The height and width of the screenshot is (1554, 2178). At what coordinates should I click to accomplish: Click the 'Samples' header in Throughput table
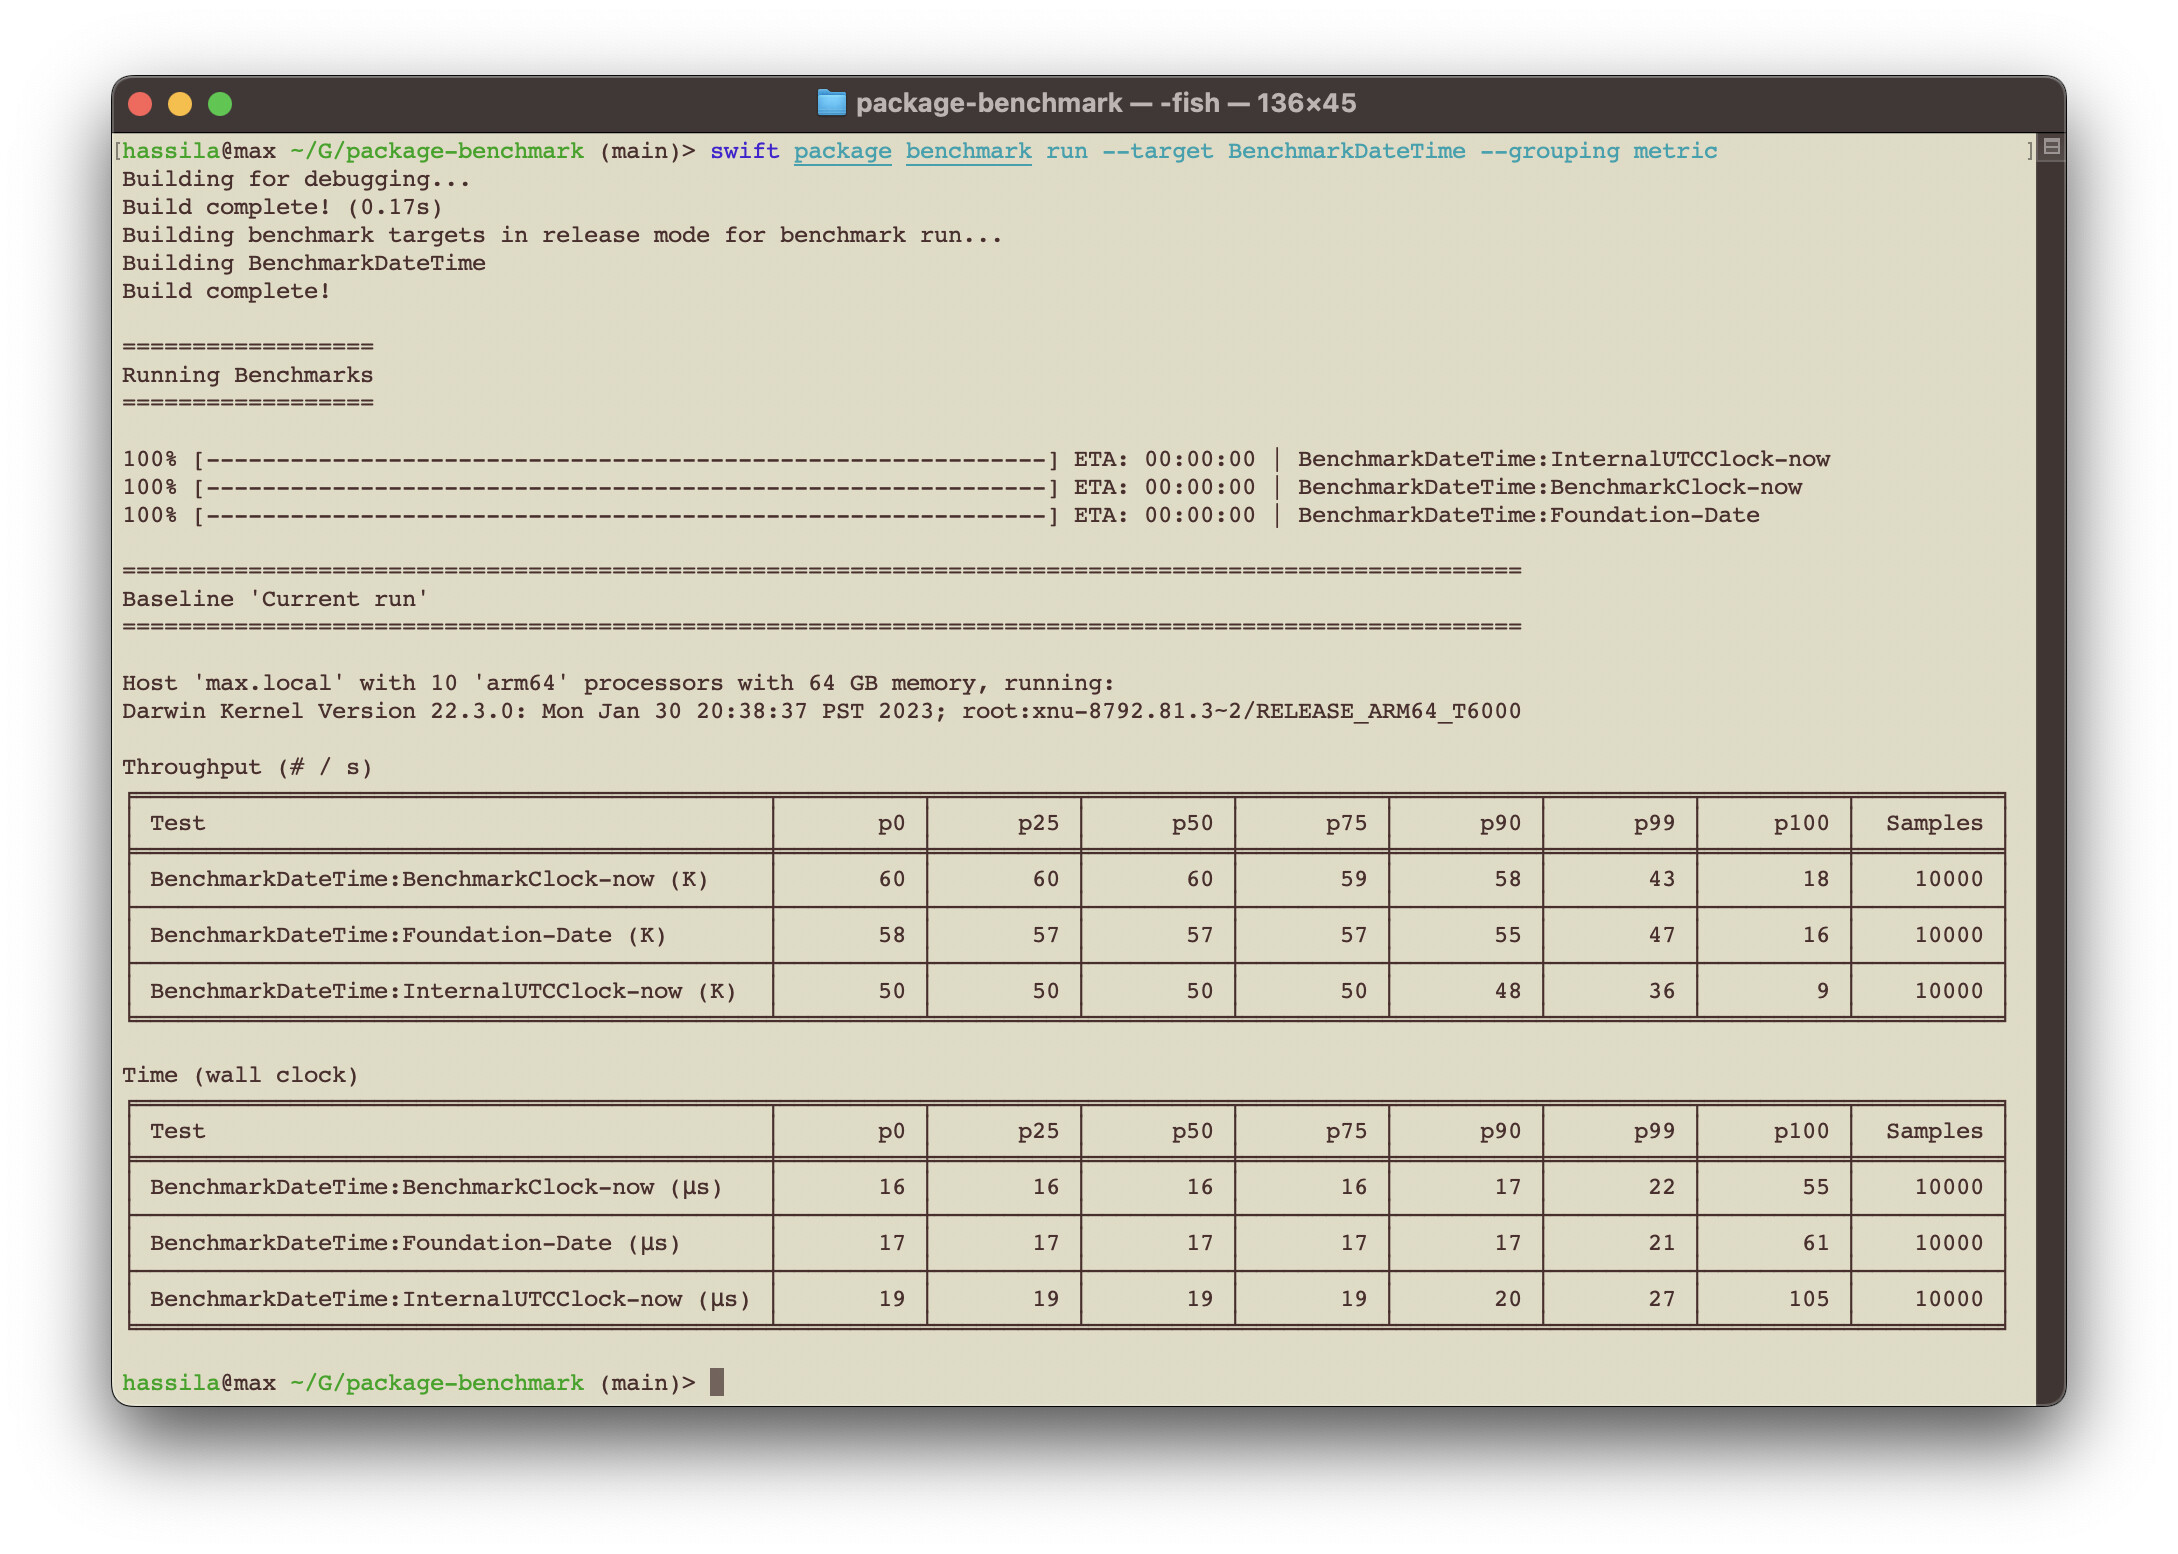(1933, 823)
